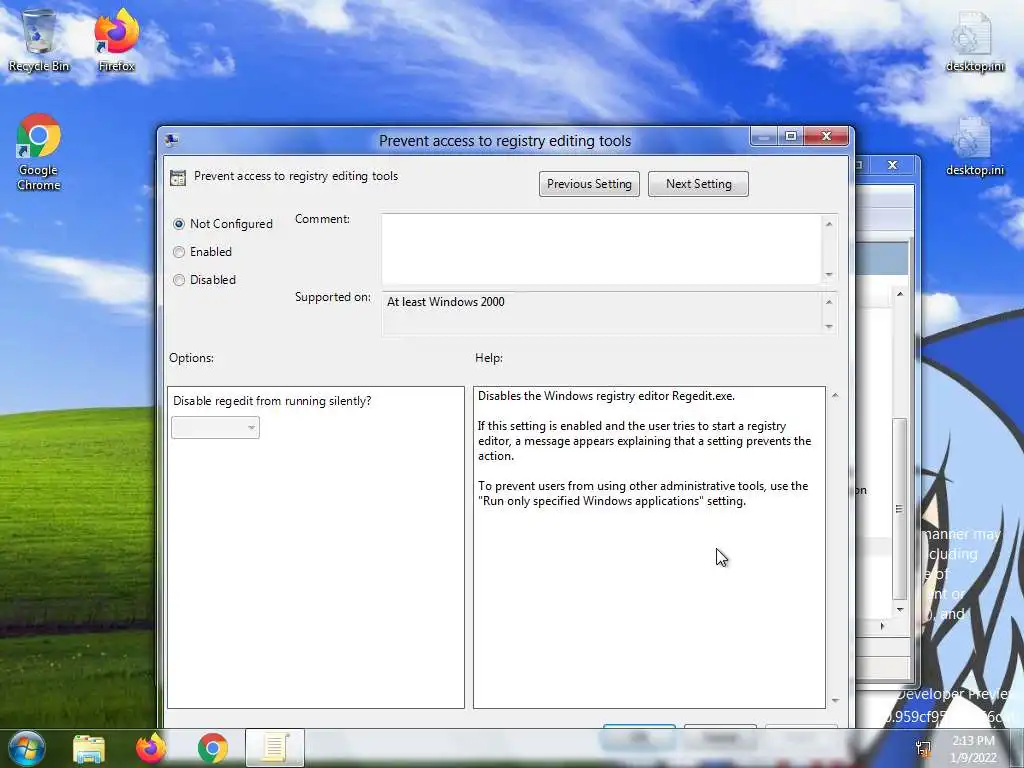Click the background window's horizontal scroll-right arrow
This screenshot has width=1024, height=768.
click(x=882, y=626)
